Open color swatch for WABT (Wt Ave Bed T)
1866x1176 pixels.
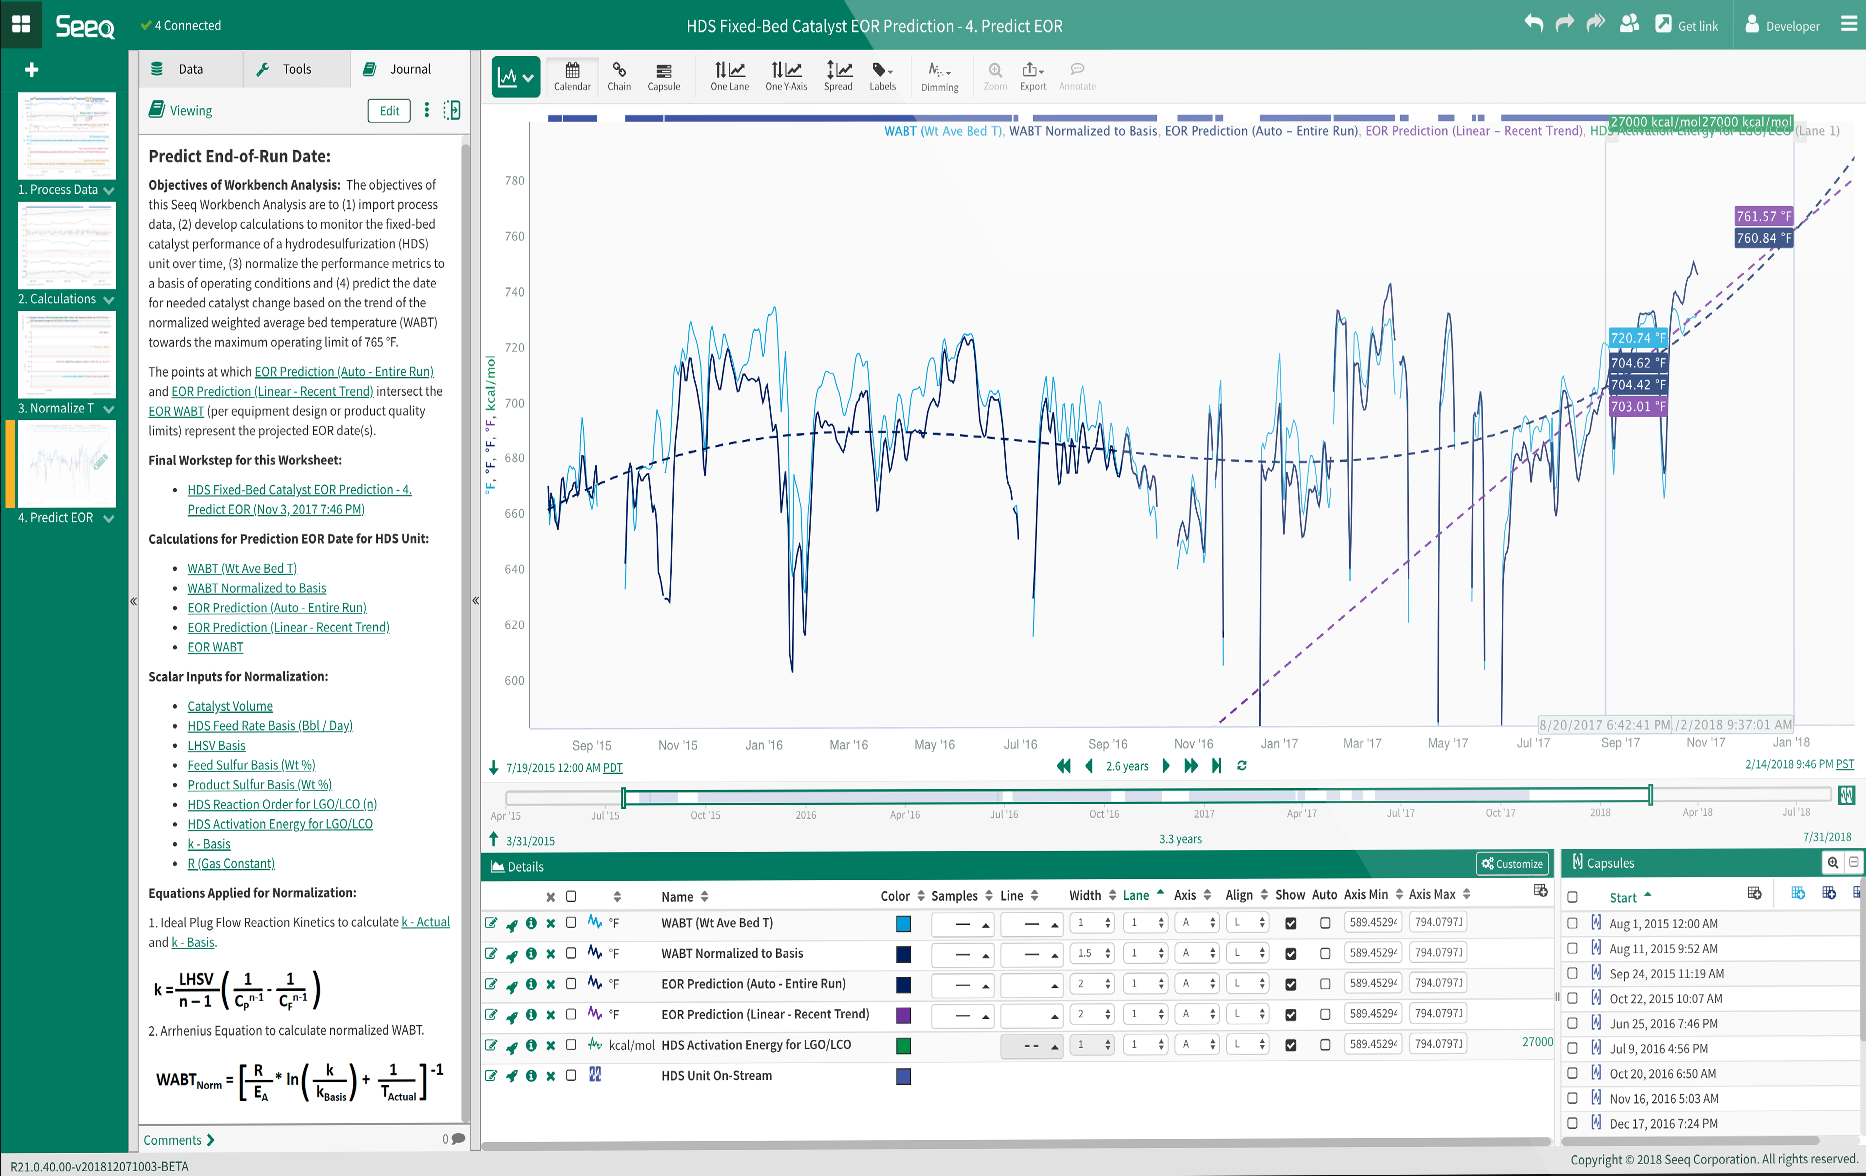tap(903, 923)
